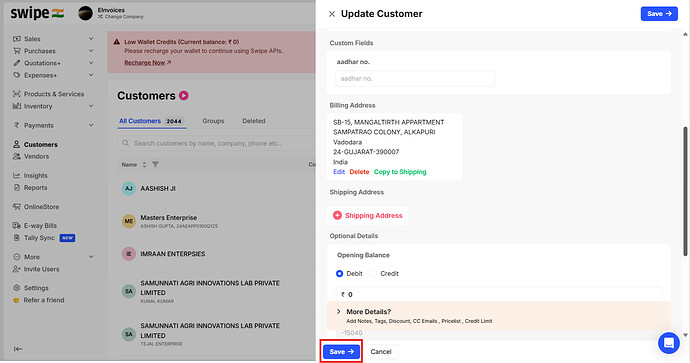Click the swipe logo
The width and height of the screenshot is (690, 363).
click(x=37, y=14)
